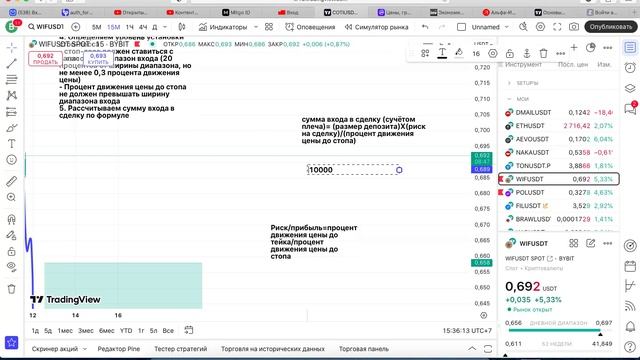Screen dimensions: 640x360
Task: Hide all drawings with eye icon
Action: point(11,267)
